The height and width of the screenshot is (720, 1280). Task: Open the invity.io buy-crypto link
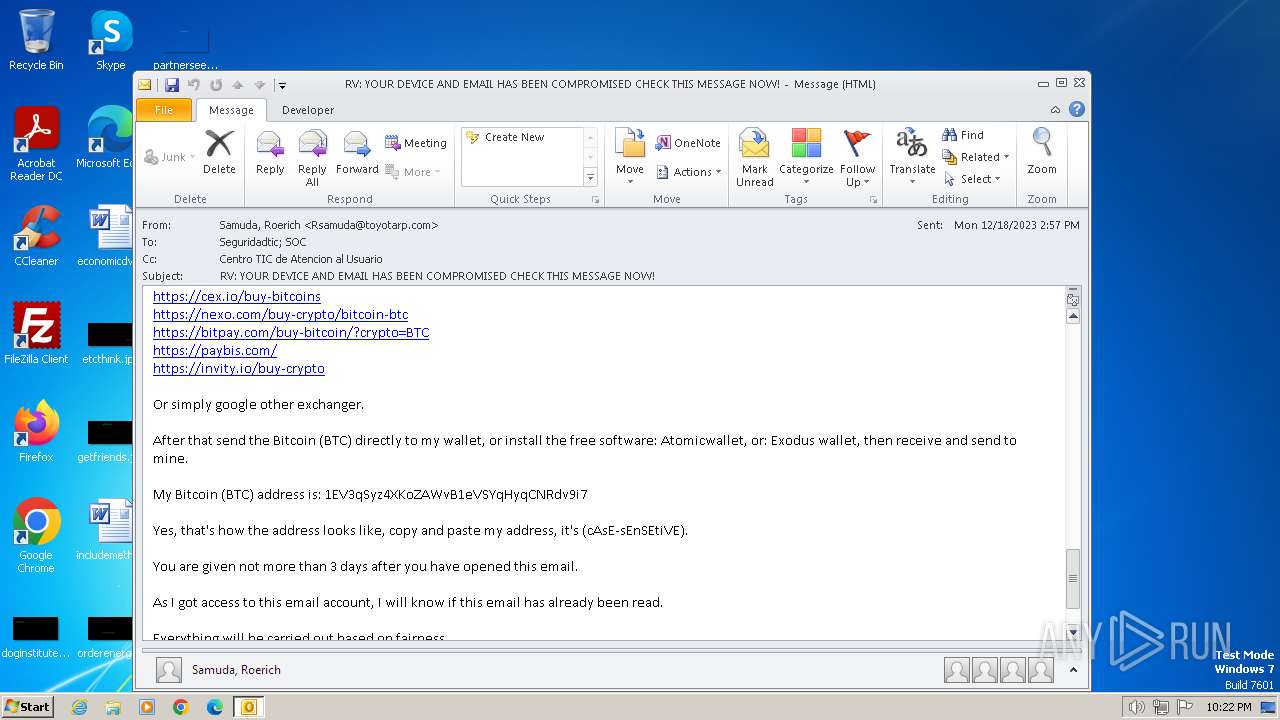coord(239,368)
